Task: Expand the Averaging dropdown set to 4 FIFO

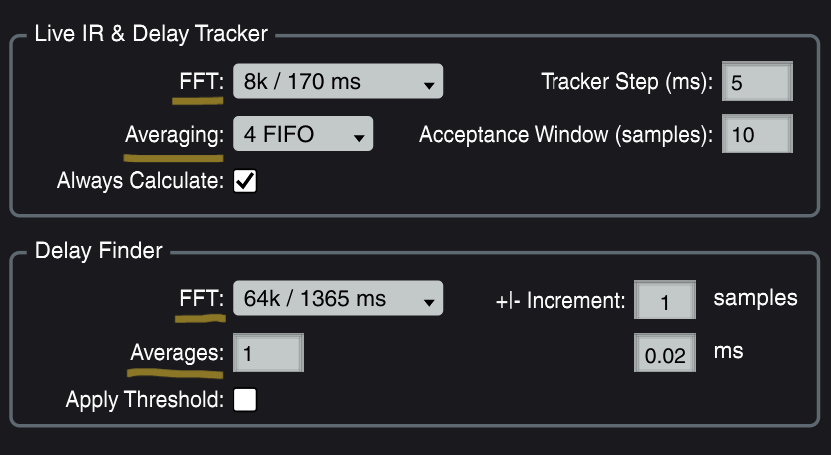Action: click(302, 134)
